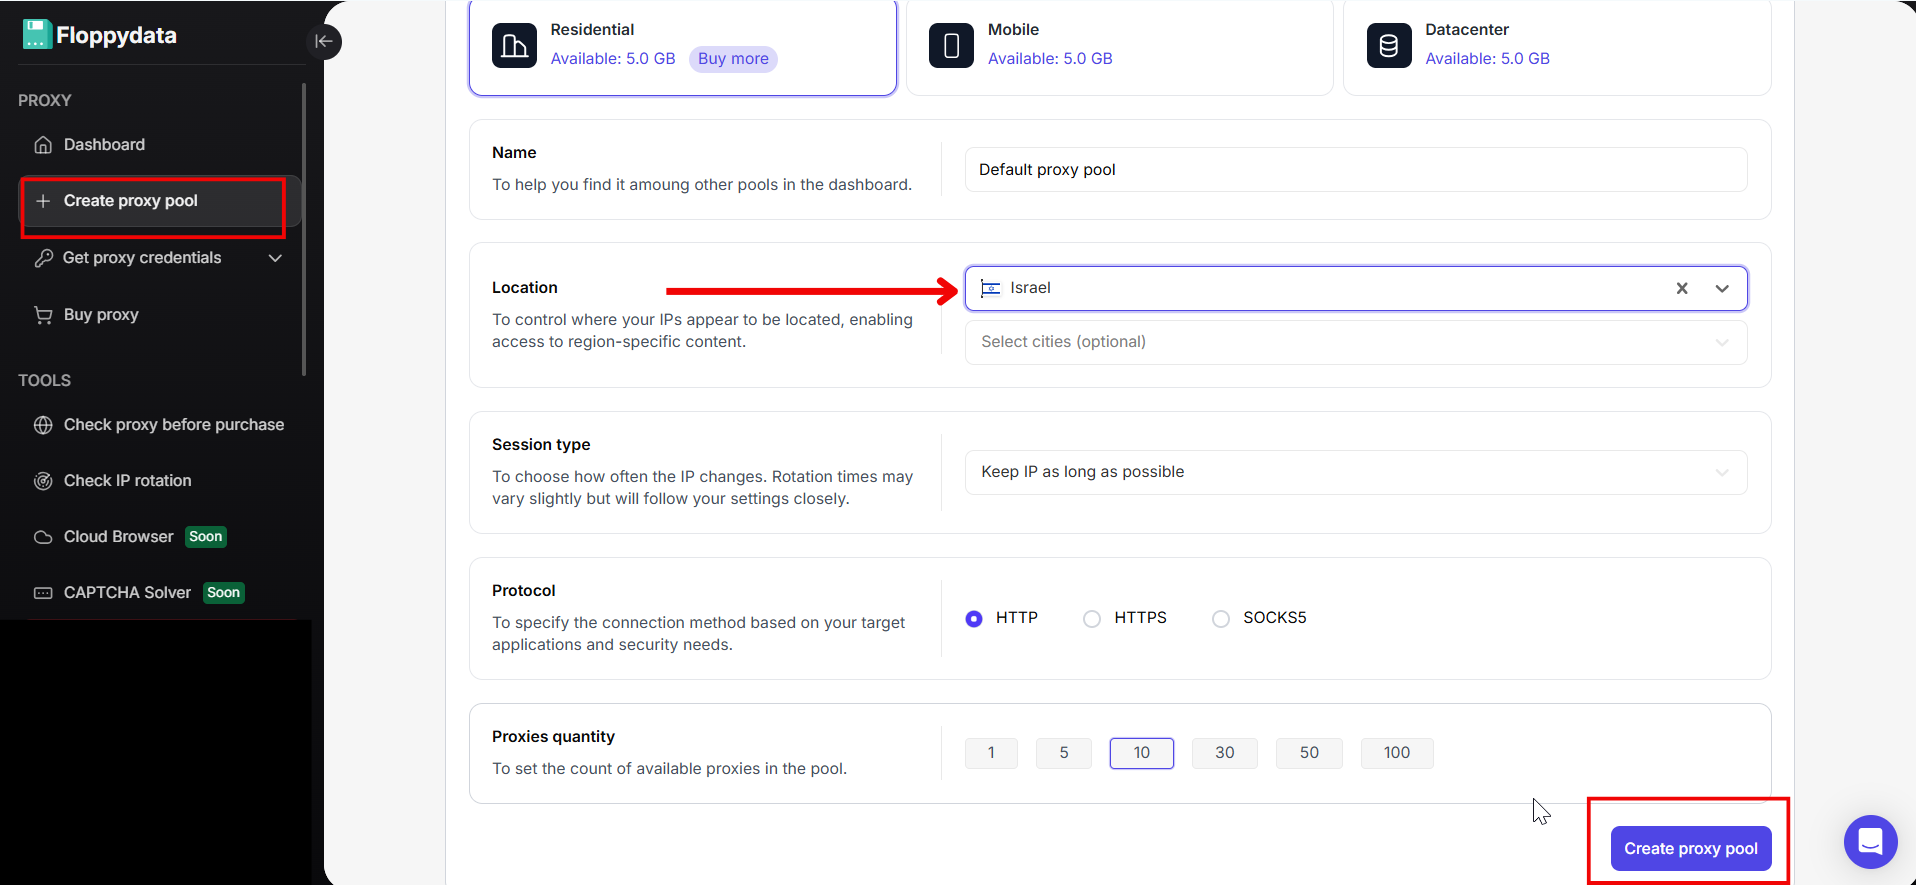Select the SOCKS5 protocol radio button
Viewport: 1916px width, 885px height.
1220,619
